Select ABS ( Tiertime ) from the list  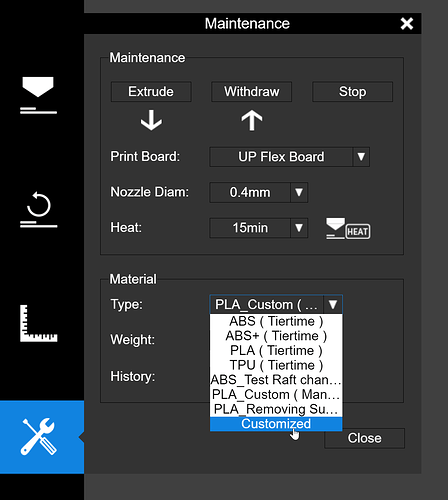(x=276, y=321)
